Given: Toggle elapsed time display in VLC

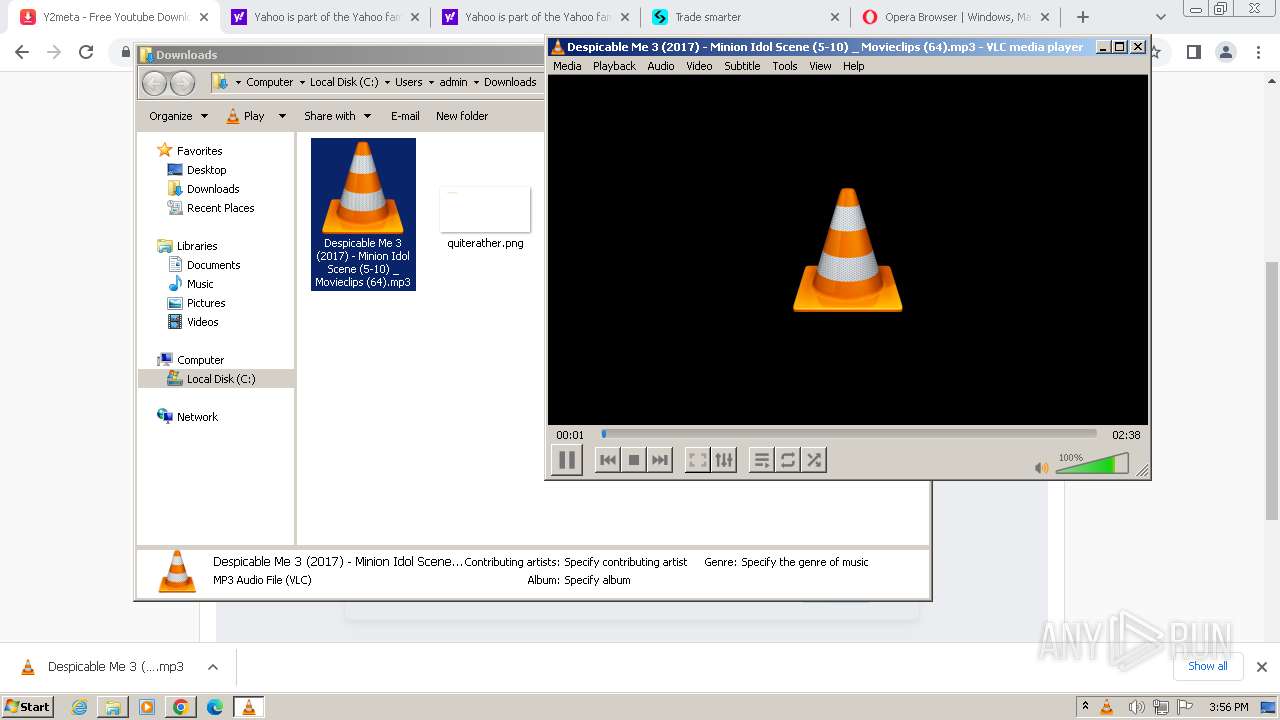Looking at the screenshot, I should tap(570, 435).
